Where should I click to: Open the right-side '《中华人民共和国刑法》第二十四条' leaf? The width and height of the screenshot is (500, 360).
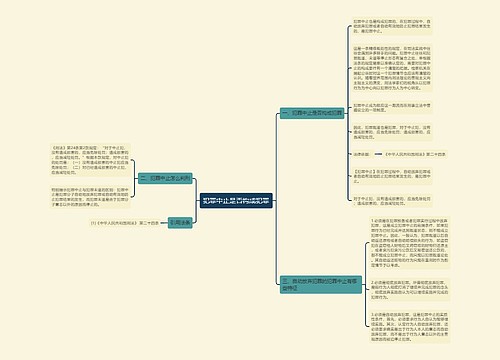point(415,154)
